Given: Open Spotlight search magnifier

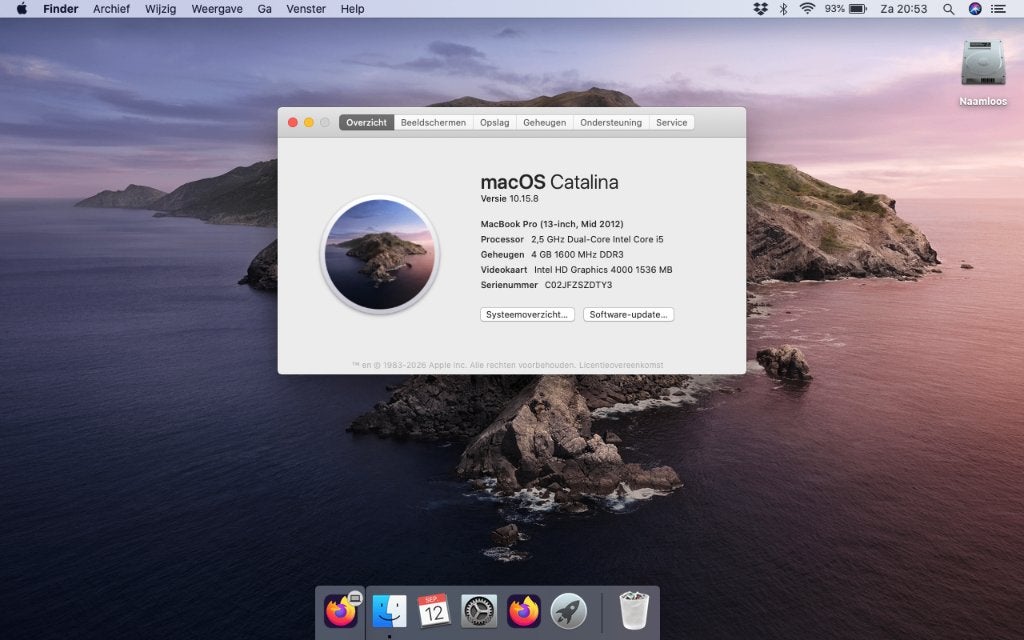Looking at the screenshot, I should pyautogui.click(x=948, y=8).
